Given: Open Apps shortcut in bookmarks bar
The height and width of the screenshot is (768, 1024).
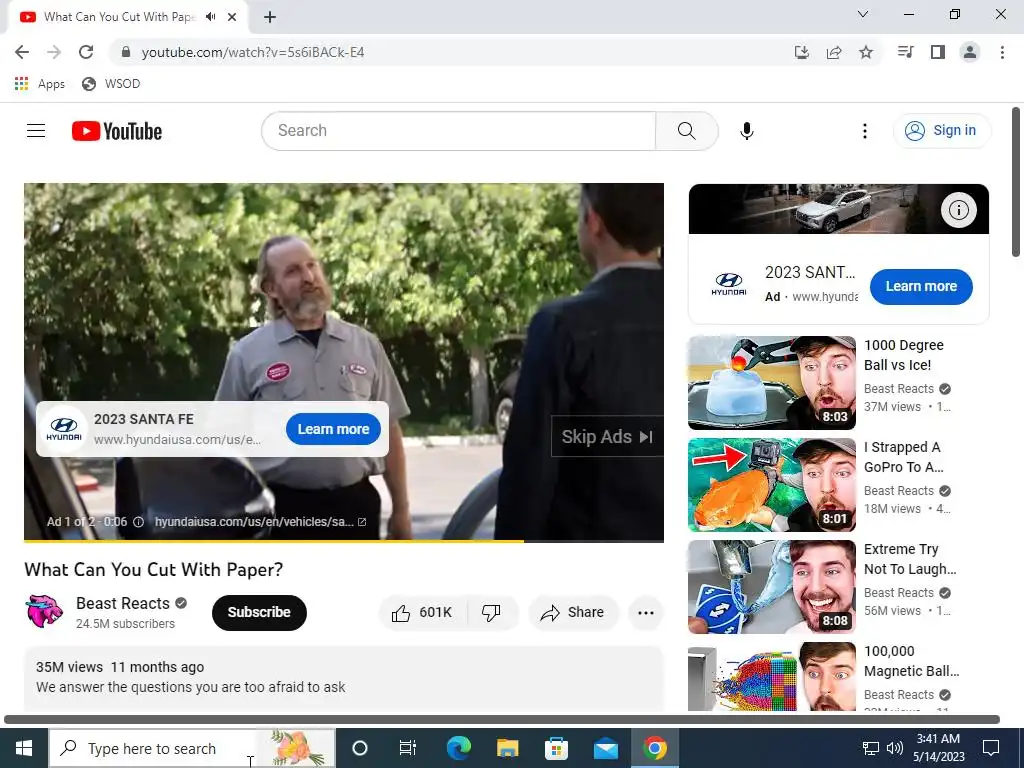Looking at the screenshot, I should coord(40,84).
